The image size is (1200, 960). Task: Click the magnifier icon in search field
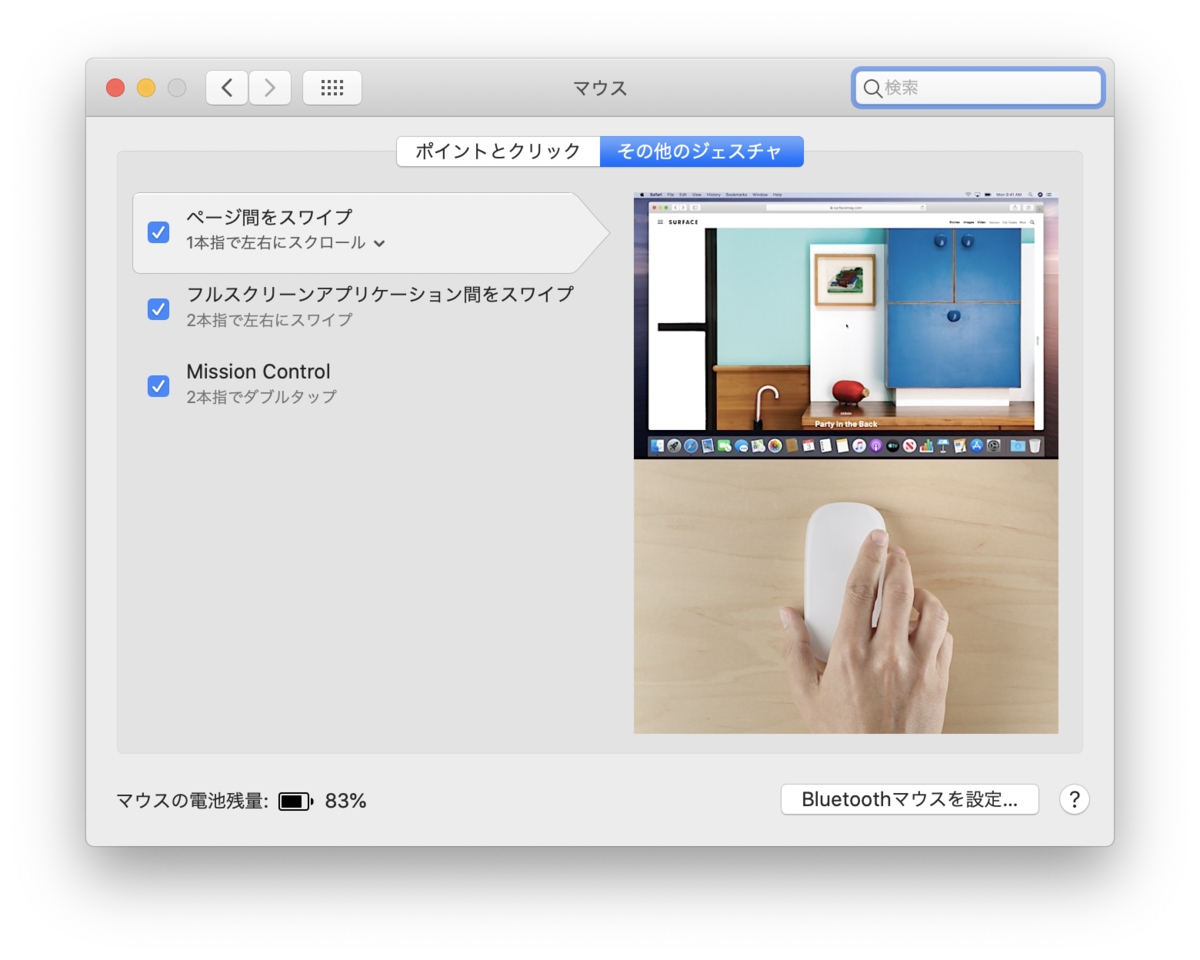click(872, 88)
